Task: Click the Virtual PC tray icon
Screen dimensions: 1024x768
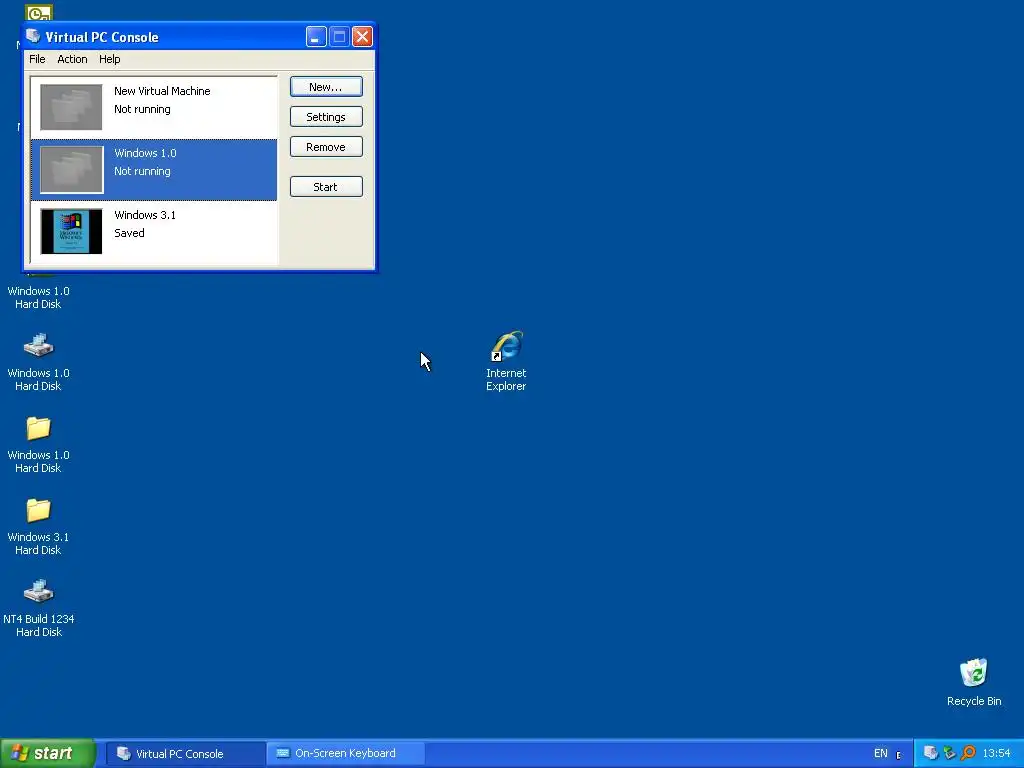Action: point(931,753)
